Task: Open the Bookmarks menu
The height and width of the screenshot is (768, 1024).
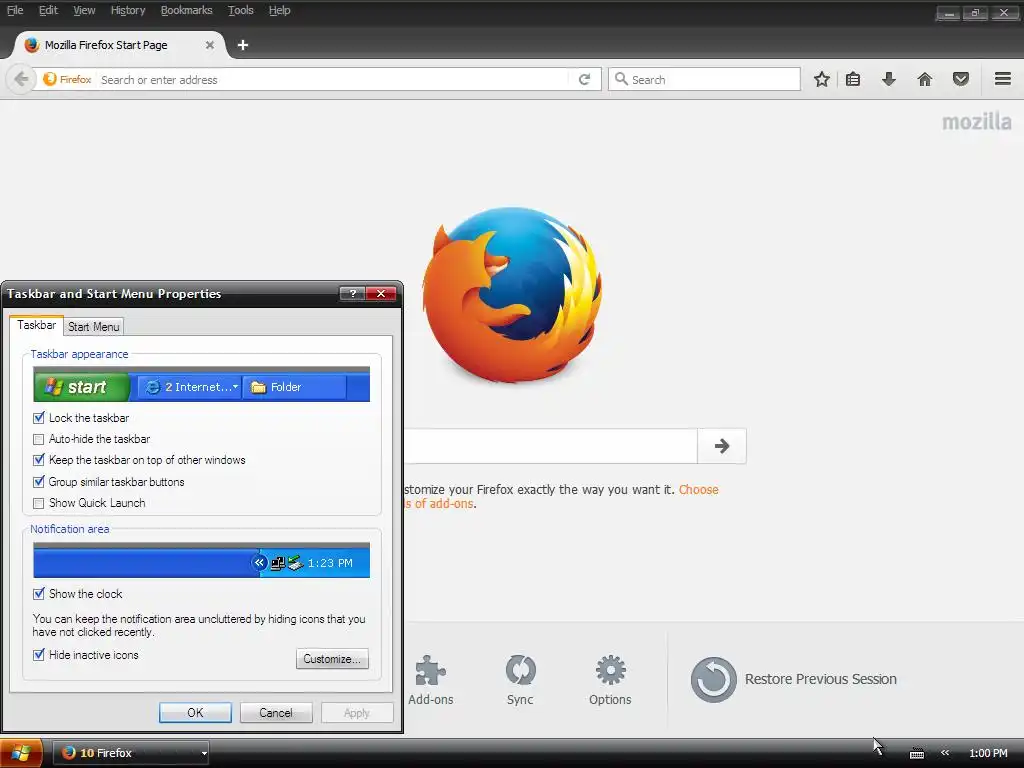Action: [186, 10]
